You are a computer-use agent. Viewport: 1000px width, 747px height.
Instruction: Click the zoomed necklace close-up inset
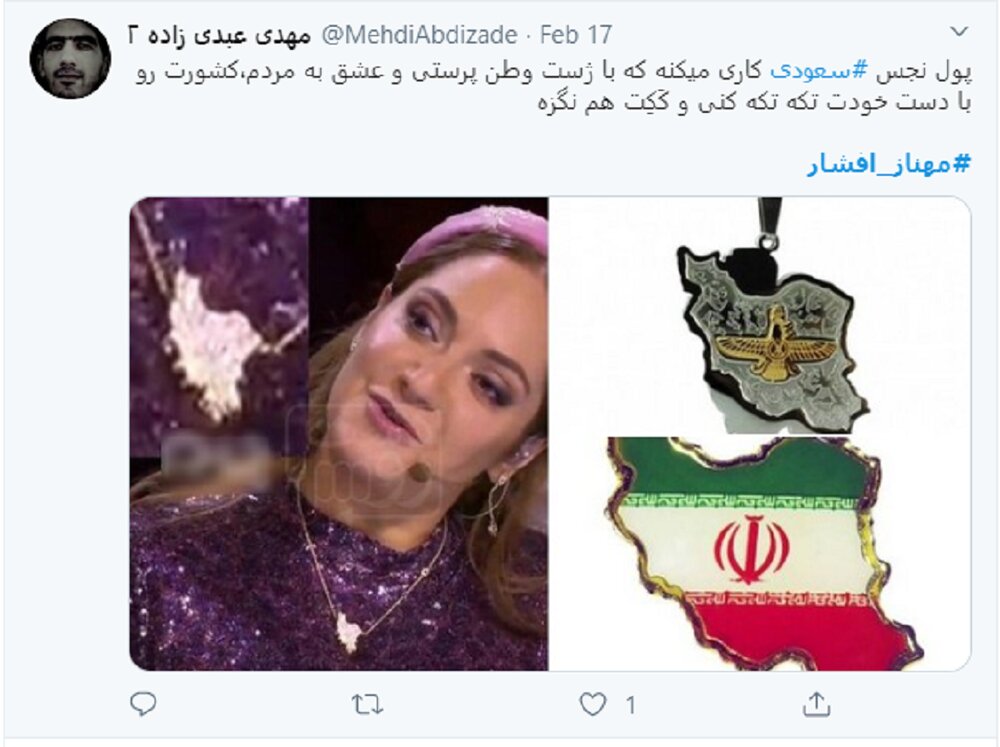(219, 327)
